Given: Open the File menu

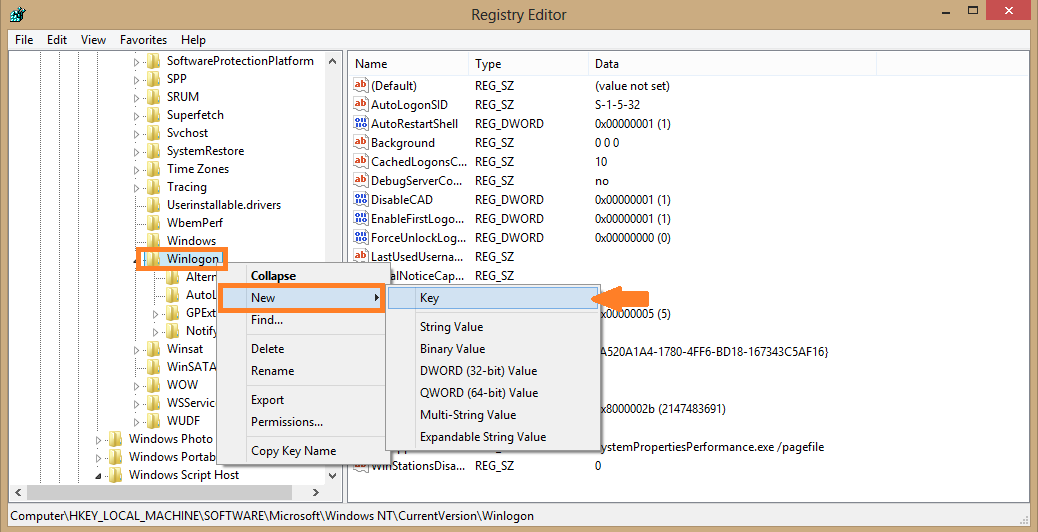Looking at the screenshot, I should point(24,40).
